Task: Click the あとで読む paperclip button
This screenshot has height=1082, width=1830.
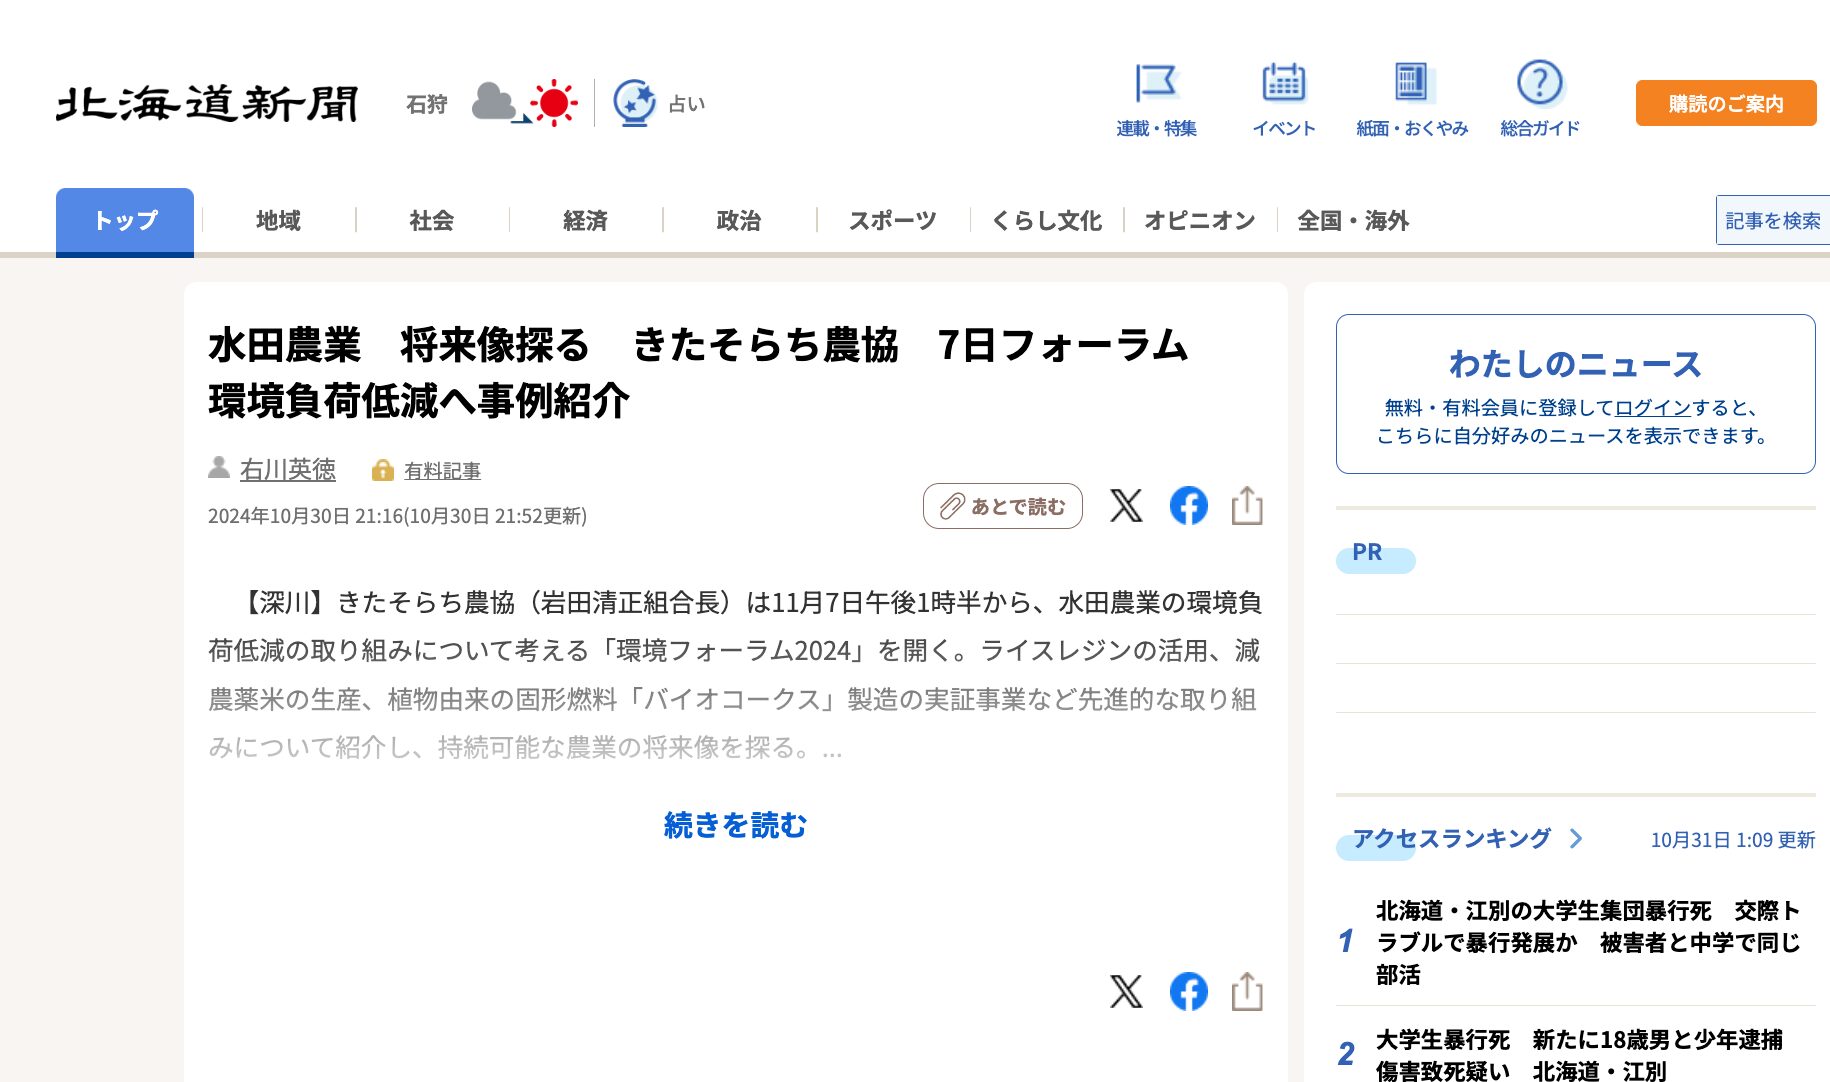Action: pos(1001,507)
